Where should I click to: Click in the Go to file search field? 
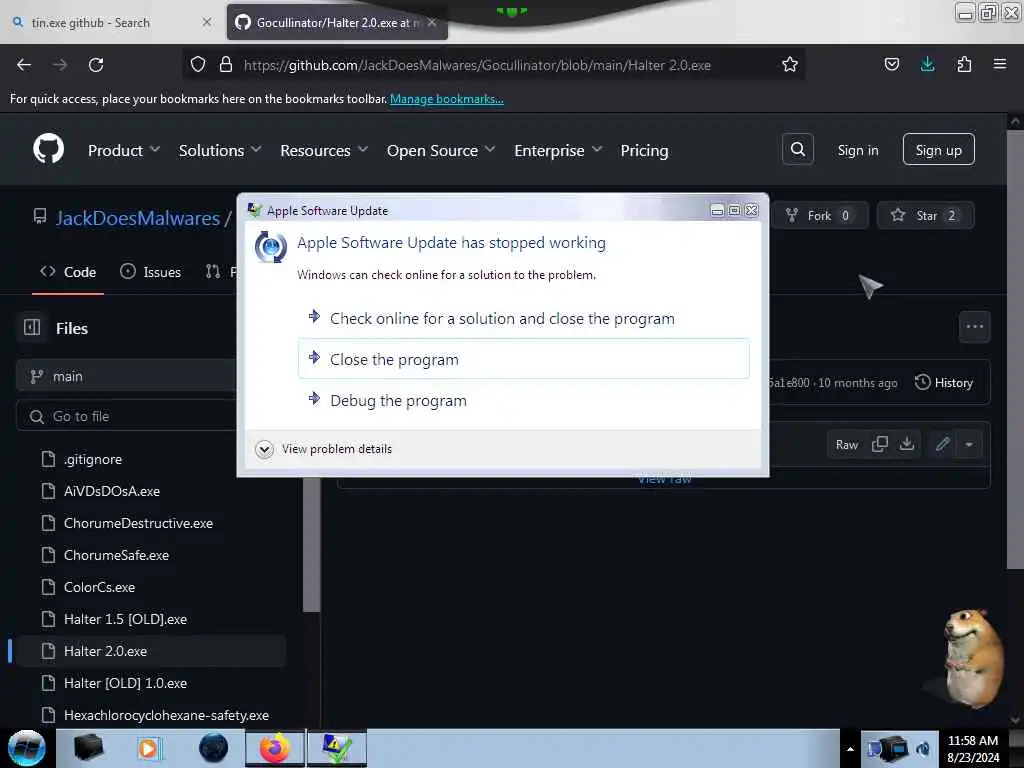point(127,416)
